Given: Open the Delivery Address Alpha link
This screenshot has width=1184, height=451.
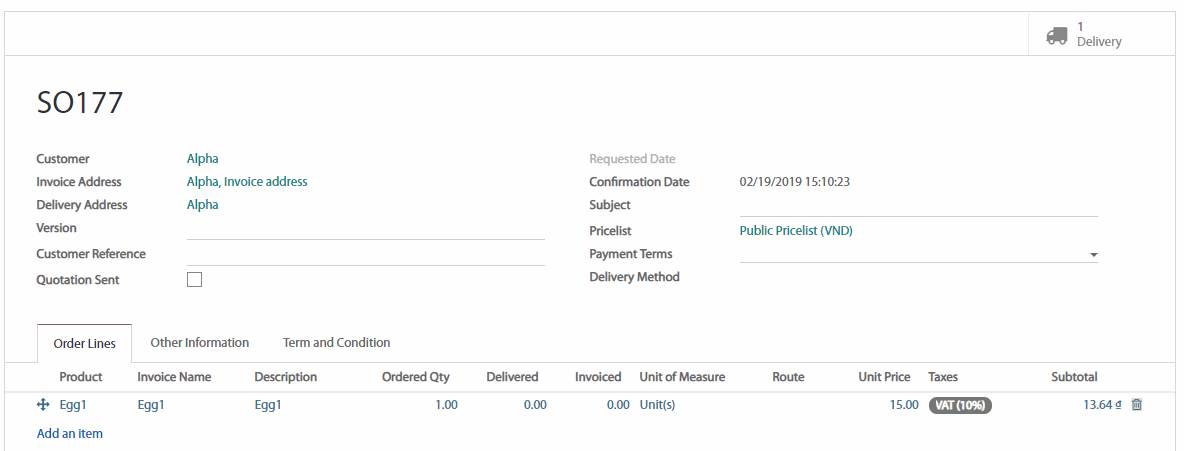Looking at the screenshot, I should [x=202, y=205].
